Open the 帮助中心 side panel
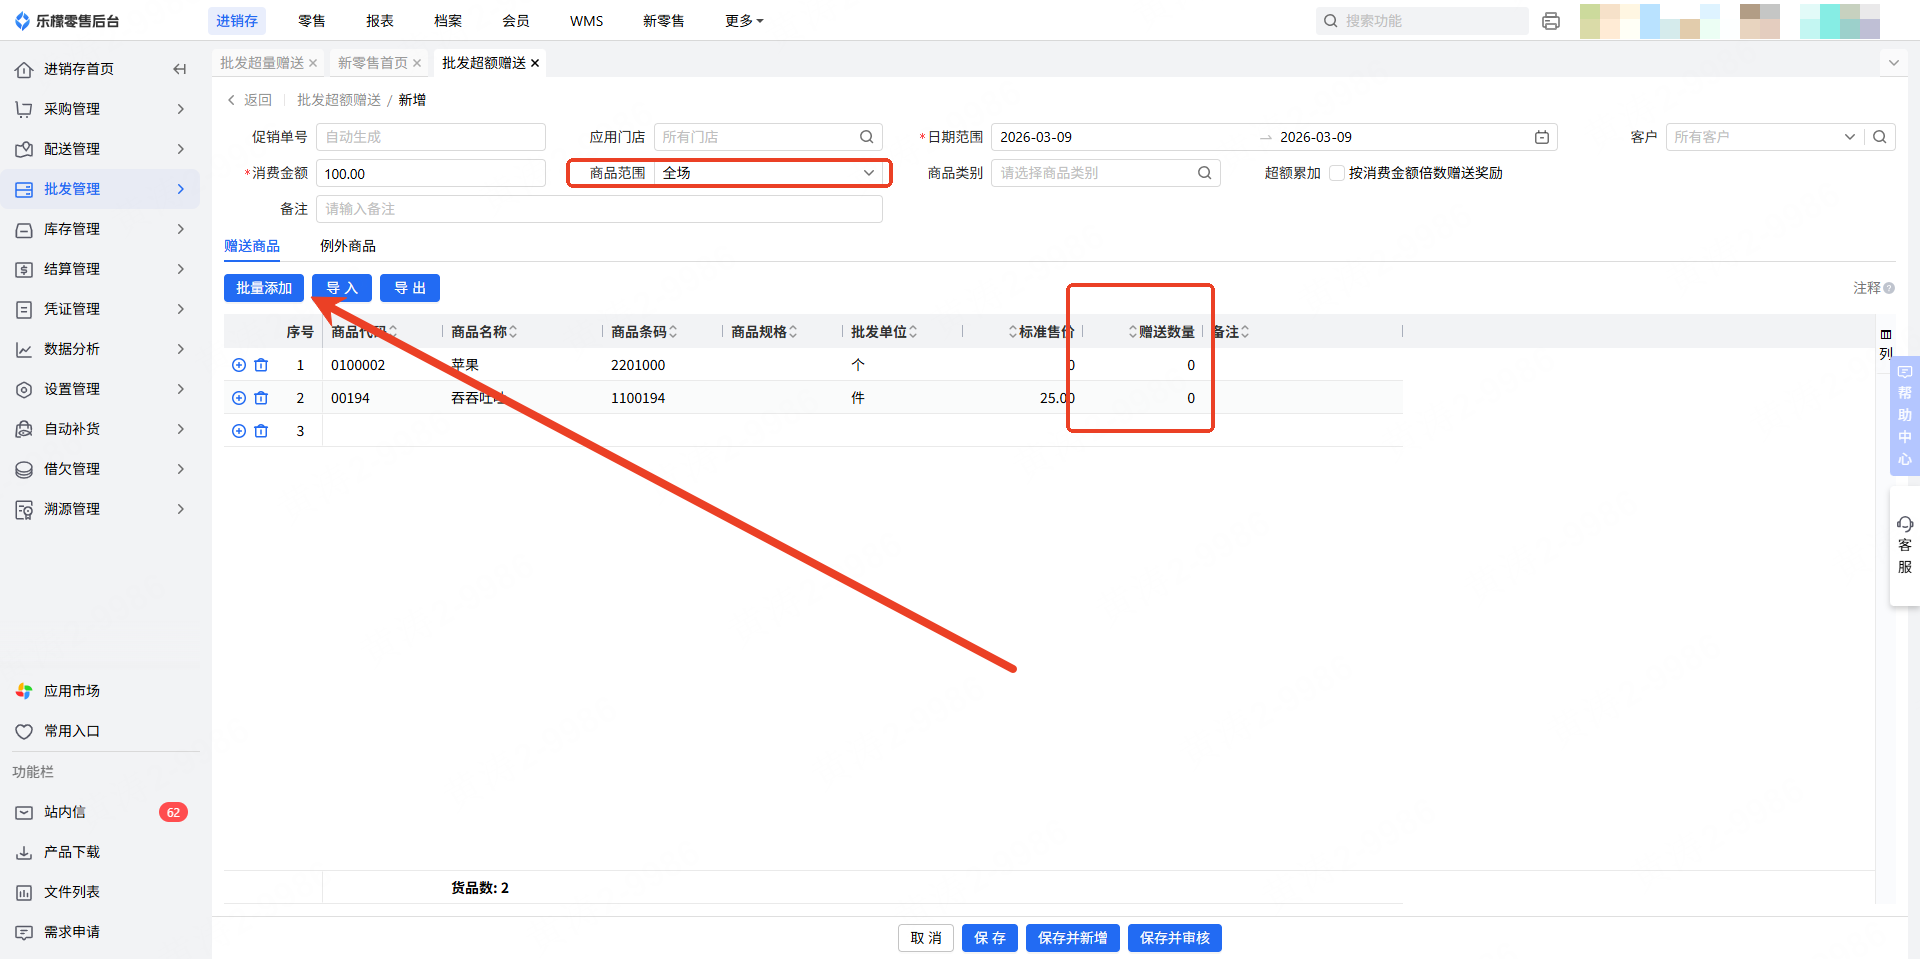Screen dimensions: 1920x959 coord(1905,415)
